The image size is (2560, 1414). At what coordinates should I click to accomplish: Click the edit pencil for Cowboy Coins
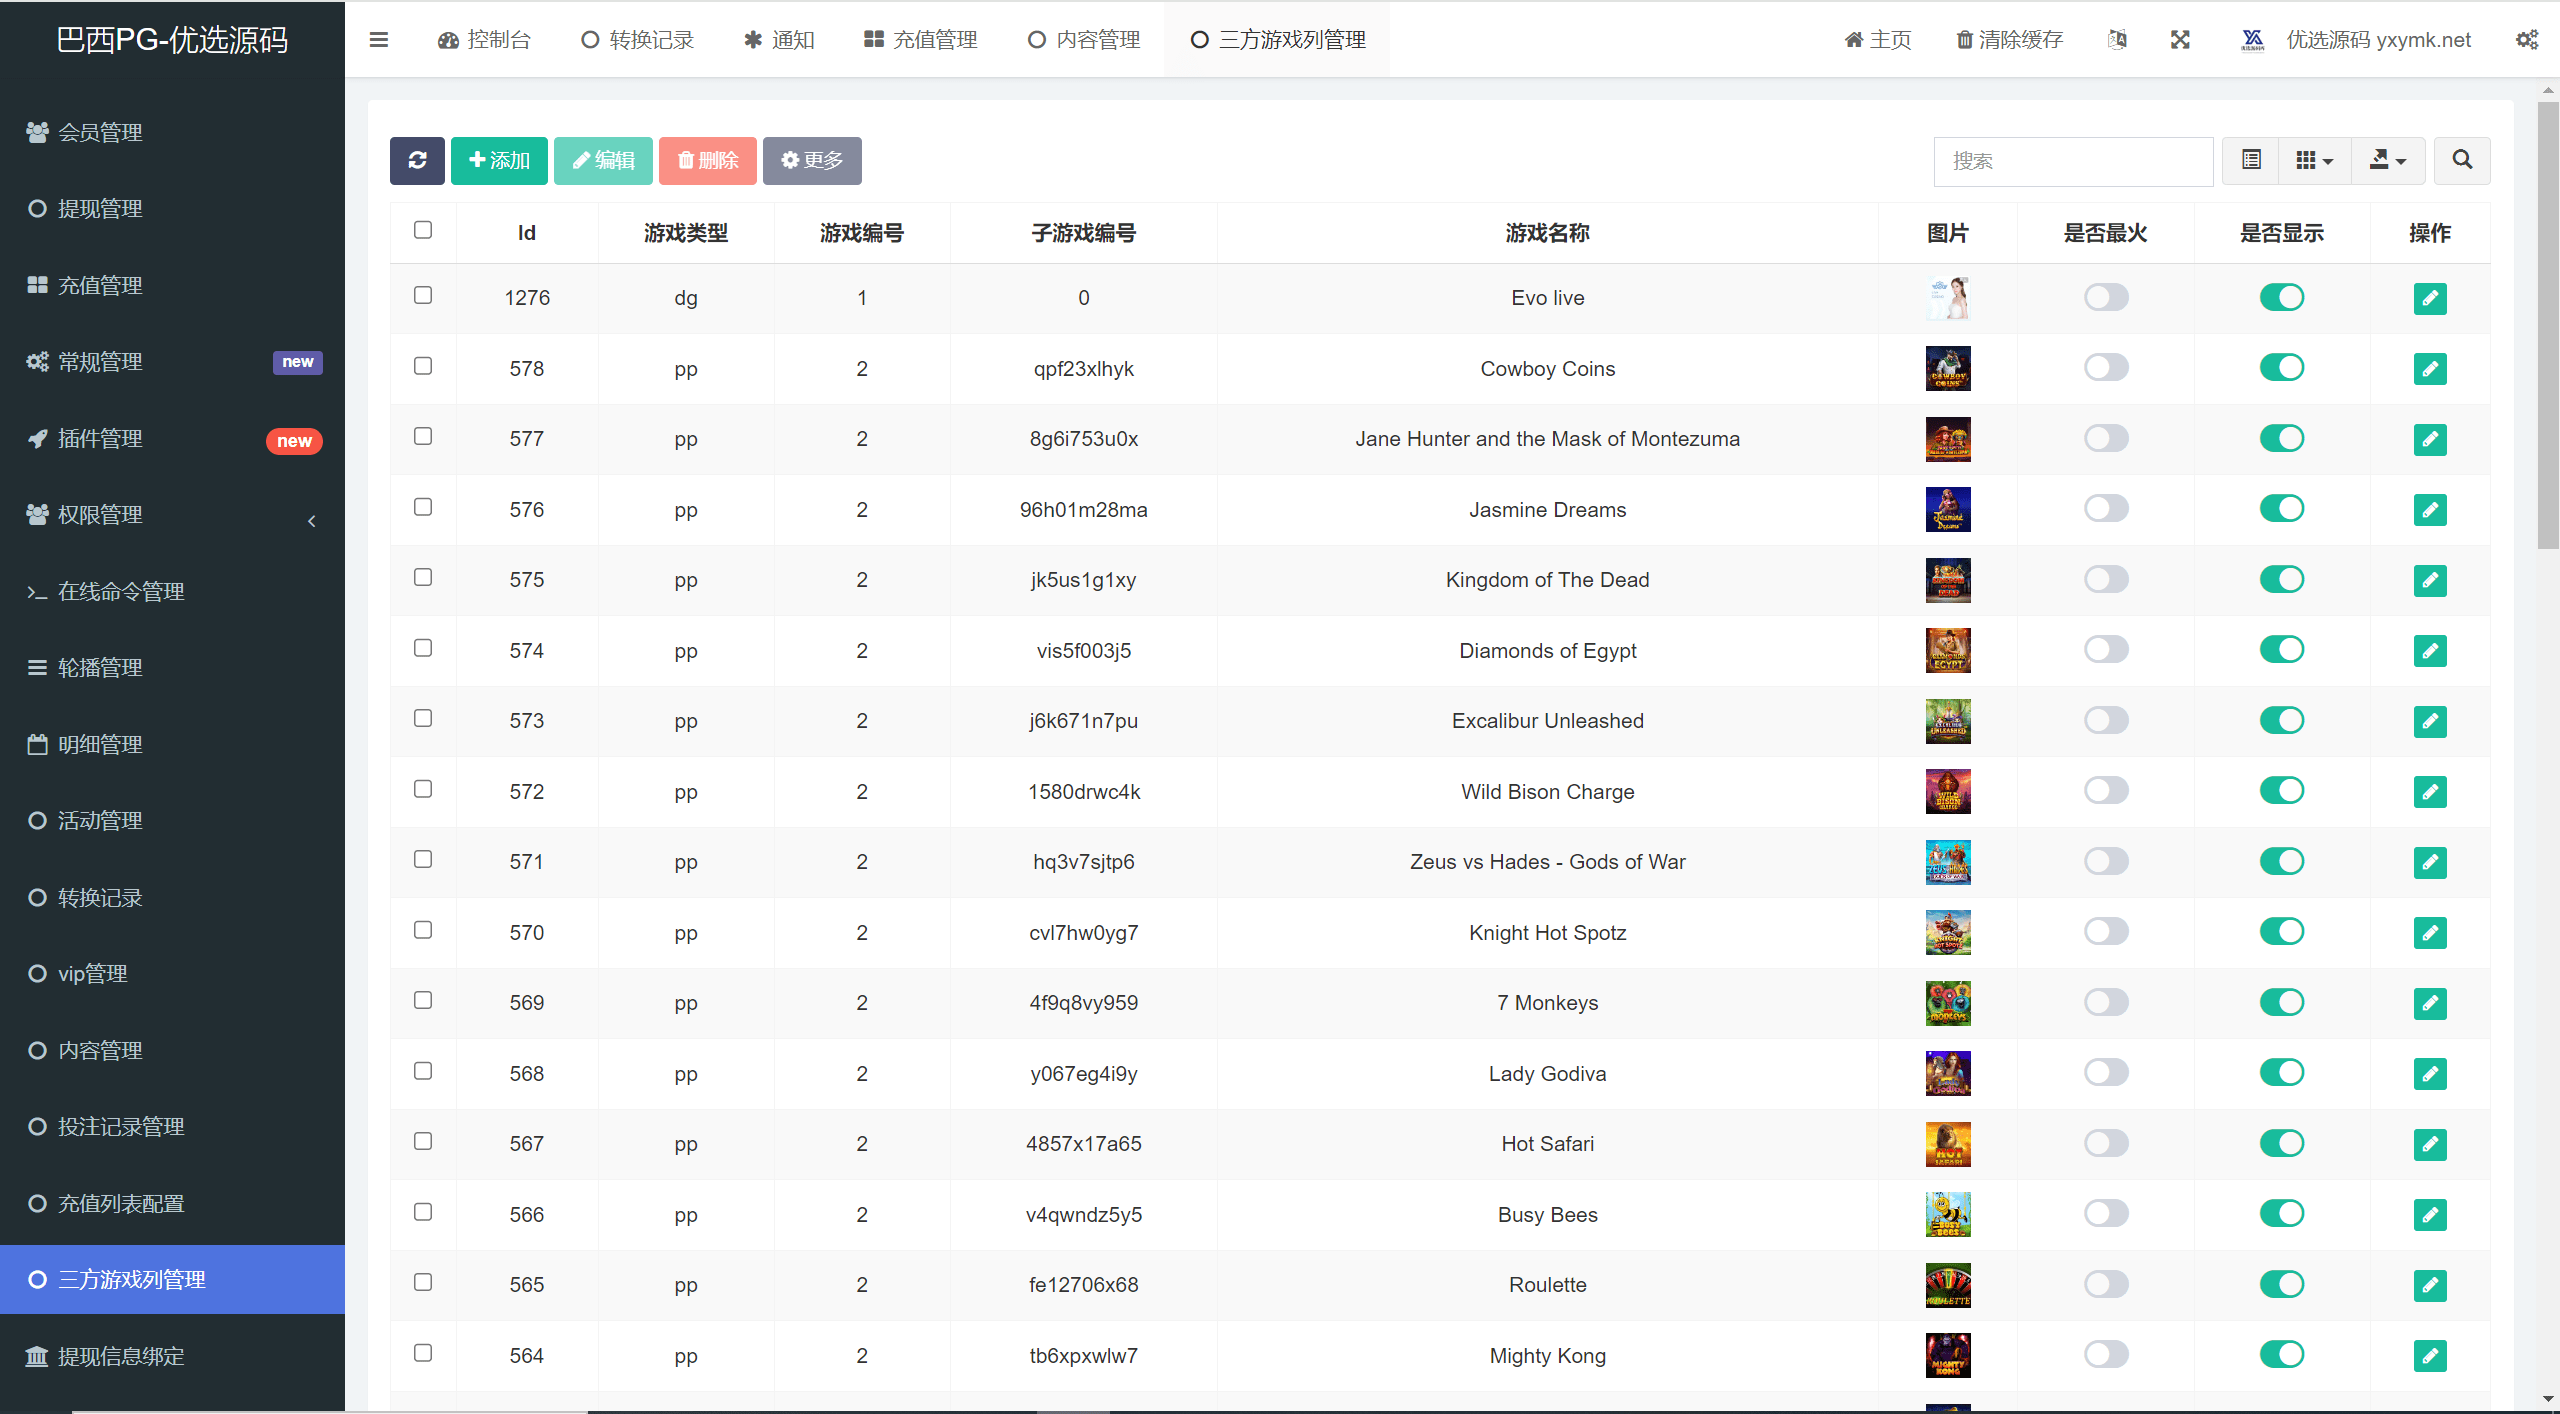click(x=2429, y=369)
